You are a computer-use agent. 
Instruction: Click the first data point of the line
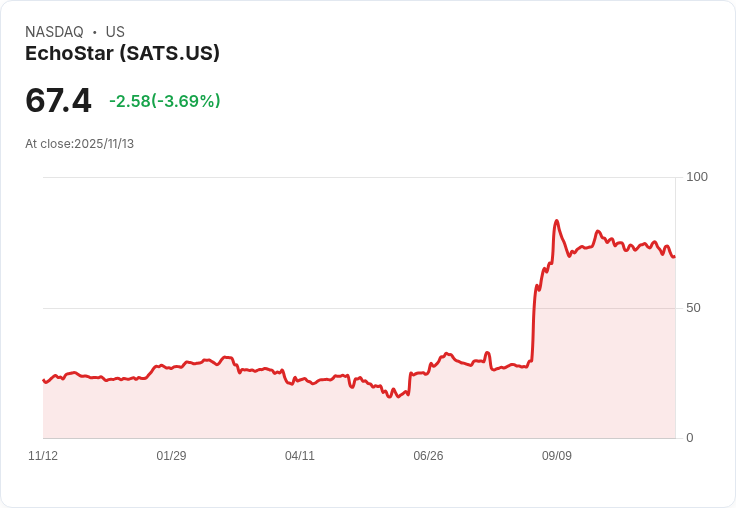(x=44, y=380)
